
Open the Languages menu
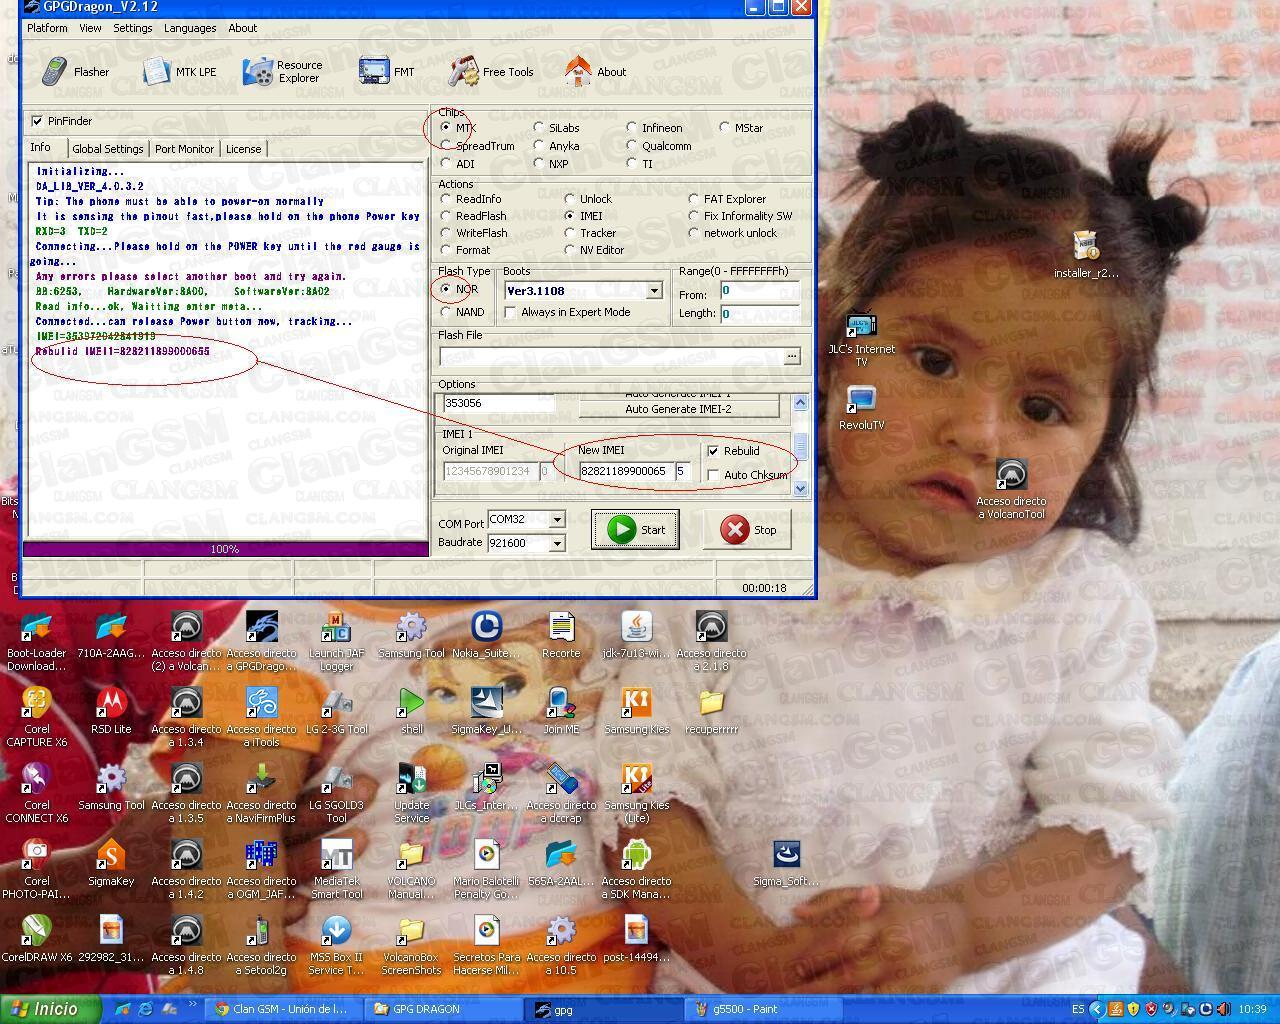click(x=190, y=28)
